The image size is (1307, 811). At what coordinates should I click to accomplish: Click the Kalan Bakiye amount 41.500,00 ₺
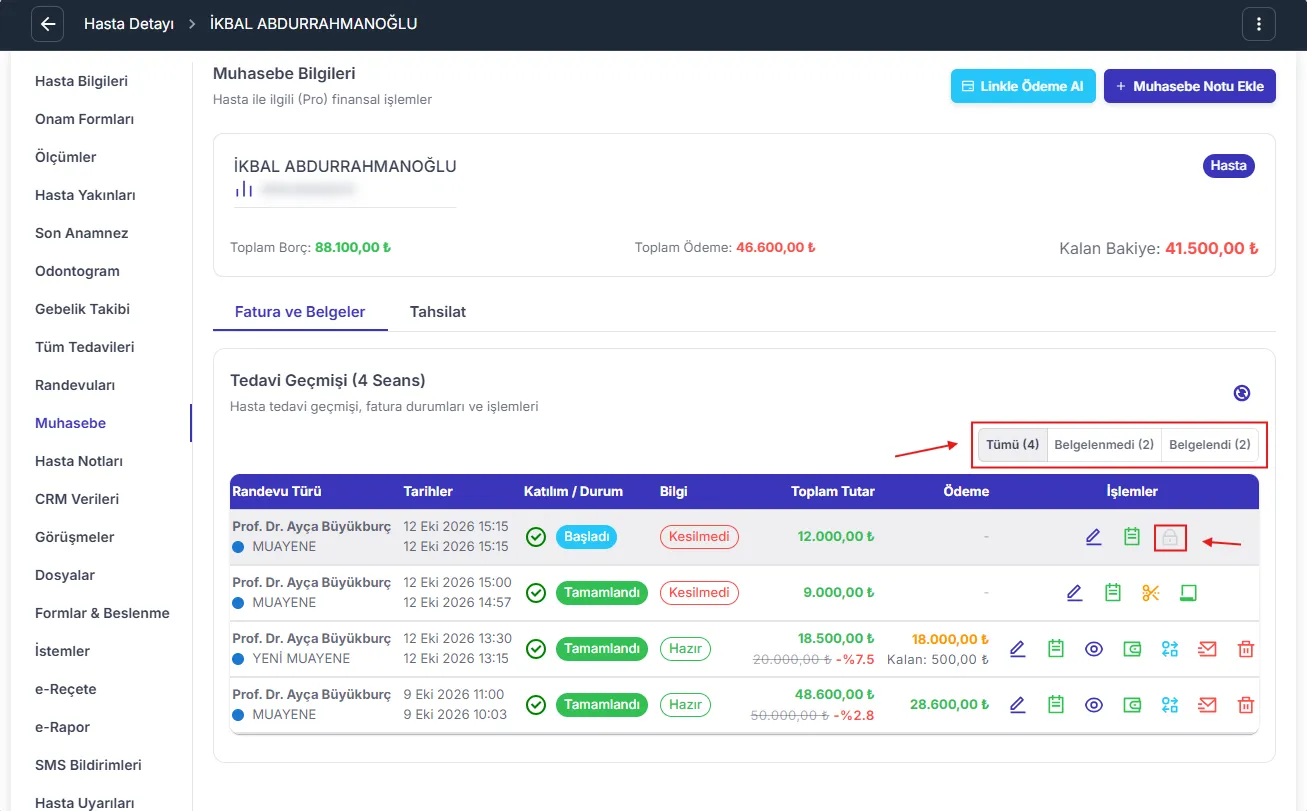click(1212, 248)
